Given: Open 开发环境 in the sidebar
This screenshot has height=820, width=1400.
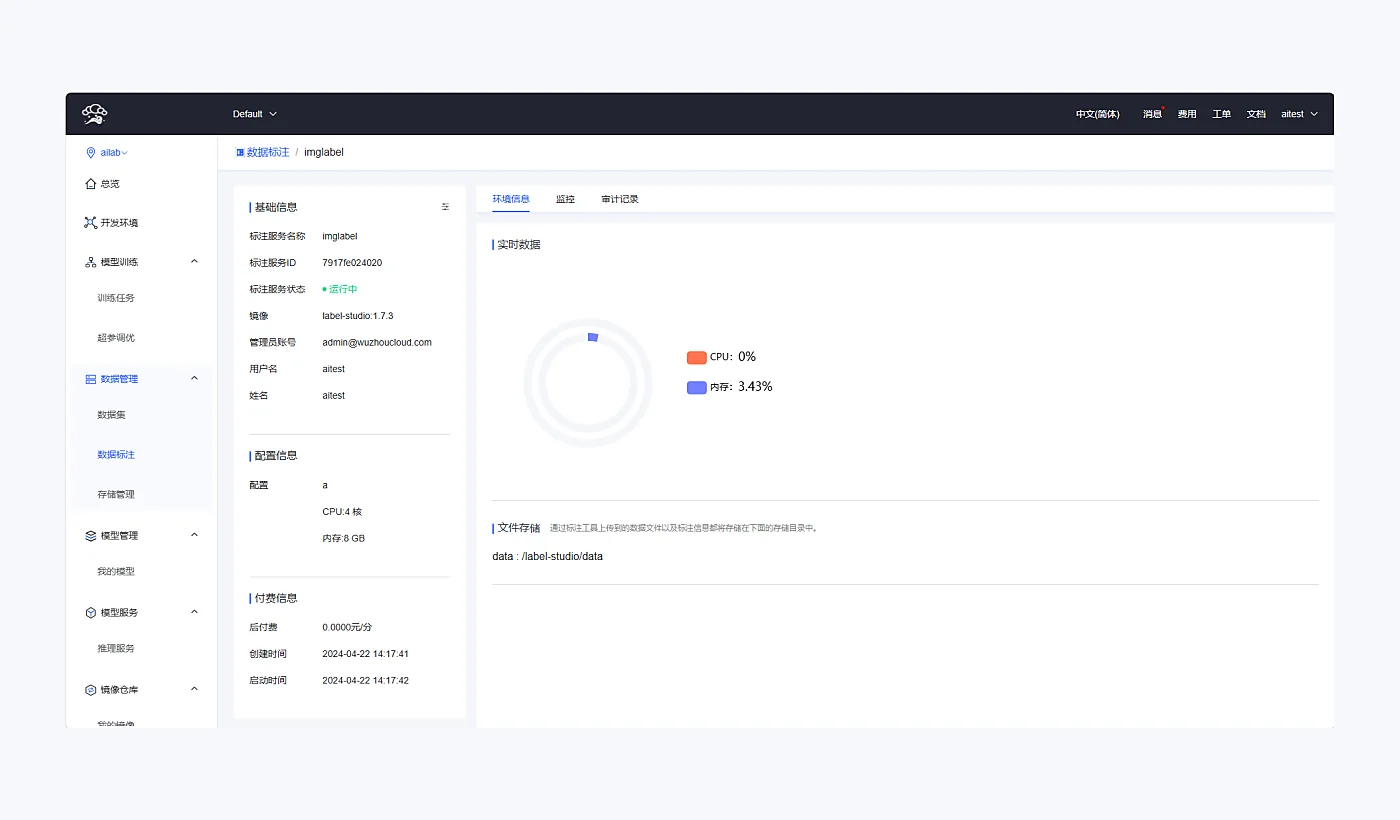Looking at the screenshot, I should tap(119, 223).
